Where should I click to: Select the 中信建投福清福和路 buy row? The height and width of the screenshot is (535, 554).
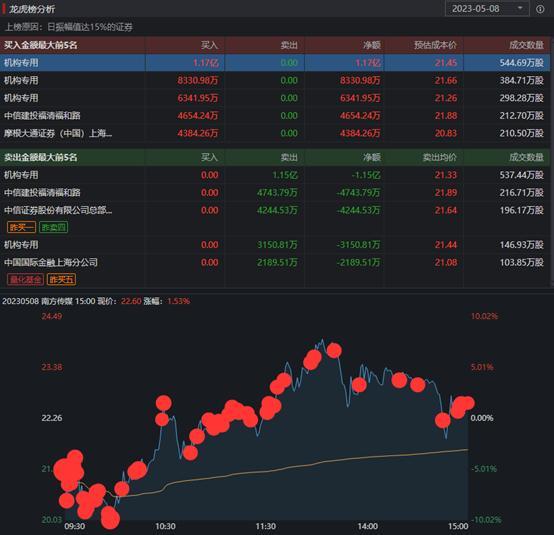click(275, 116)
